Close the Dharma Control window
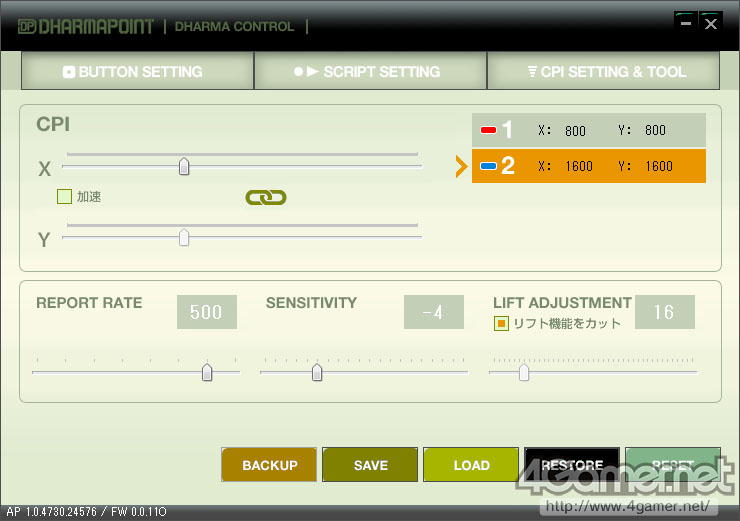The image size is (740, 521). (x=711, y=23)
